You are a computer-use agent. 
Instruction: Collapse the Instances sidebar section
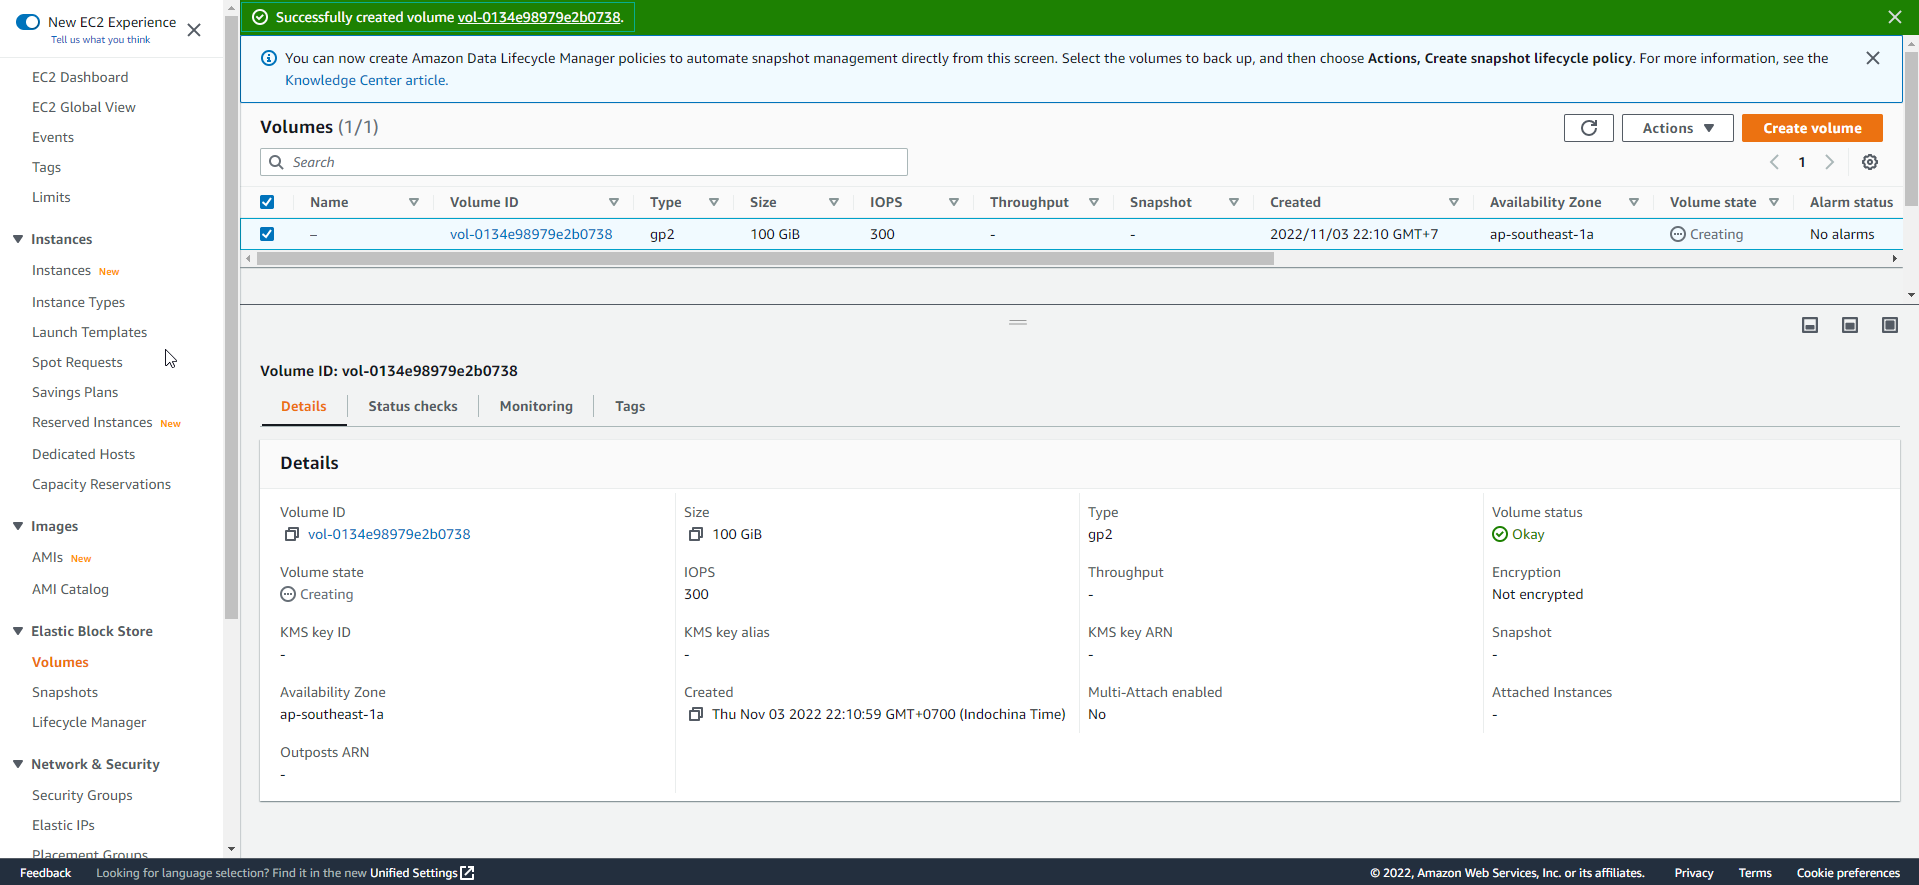pyautogui.click(x=18, y=239)
